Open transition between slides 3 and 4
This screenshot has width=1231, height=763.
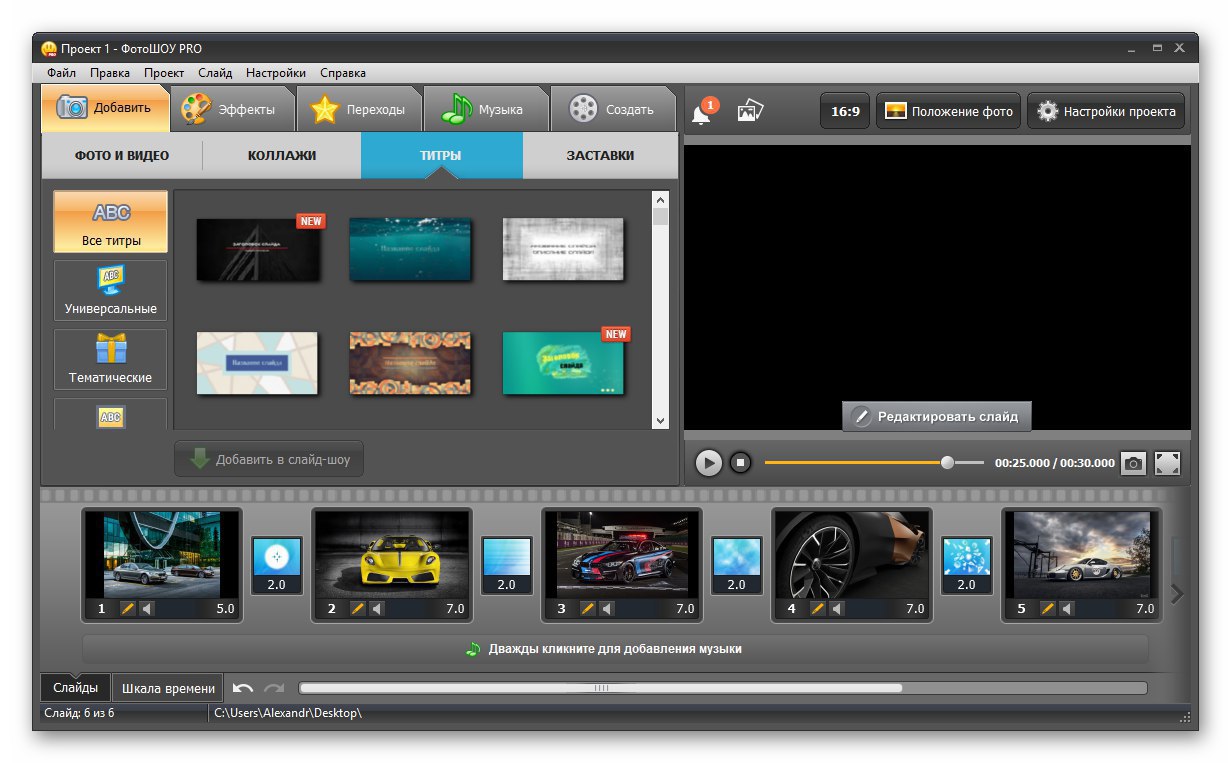737,565
